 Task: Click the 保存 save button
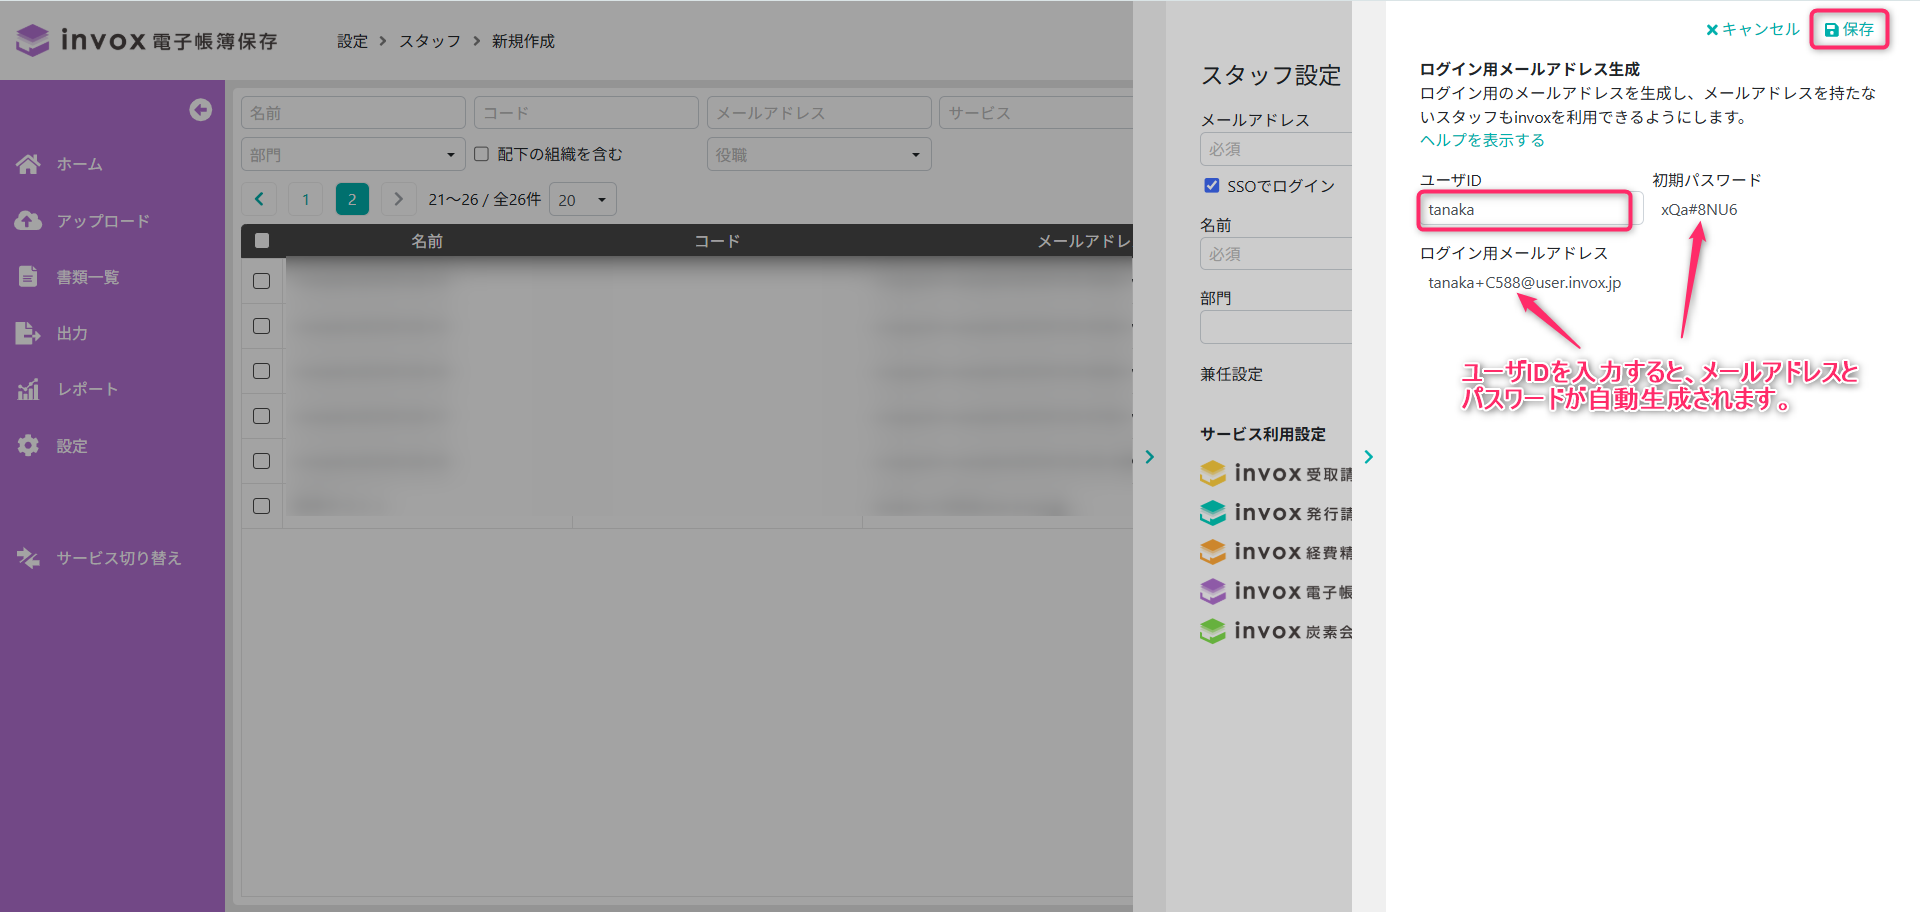[1849, 30]
